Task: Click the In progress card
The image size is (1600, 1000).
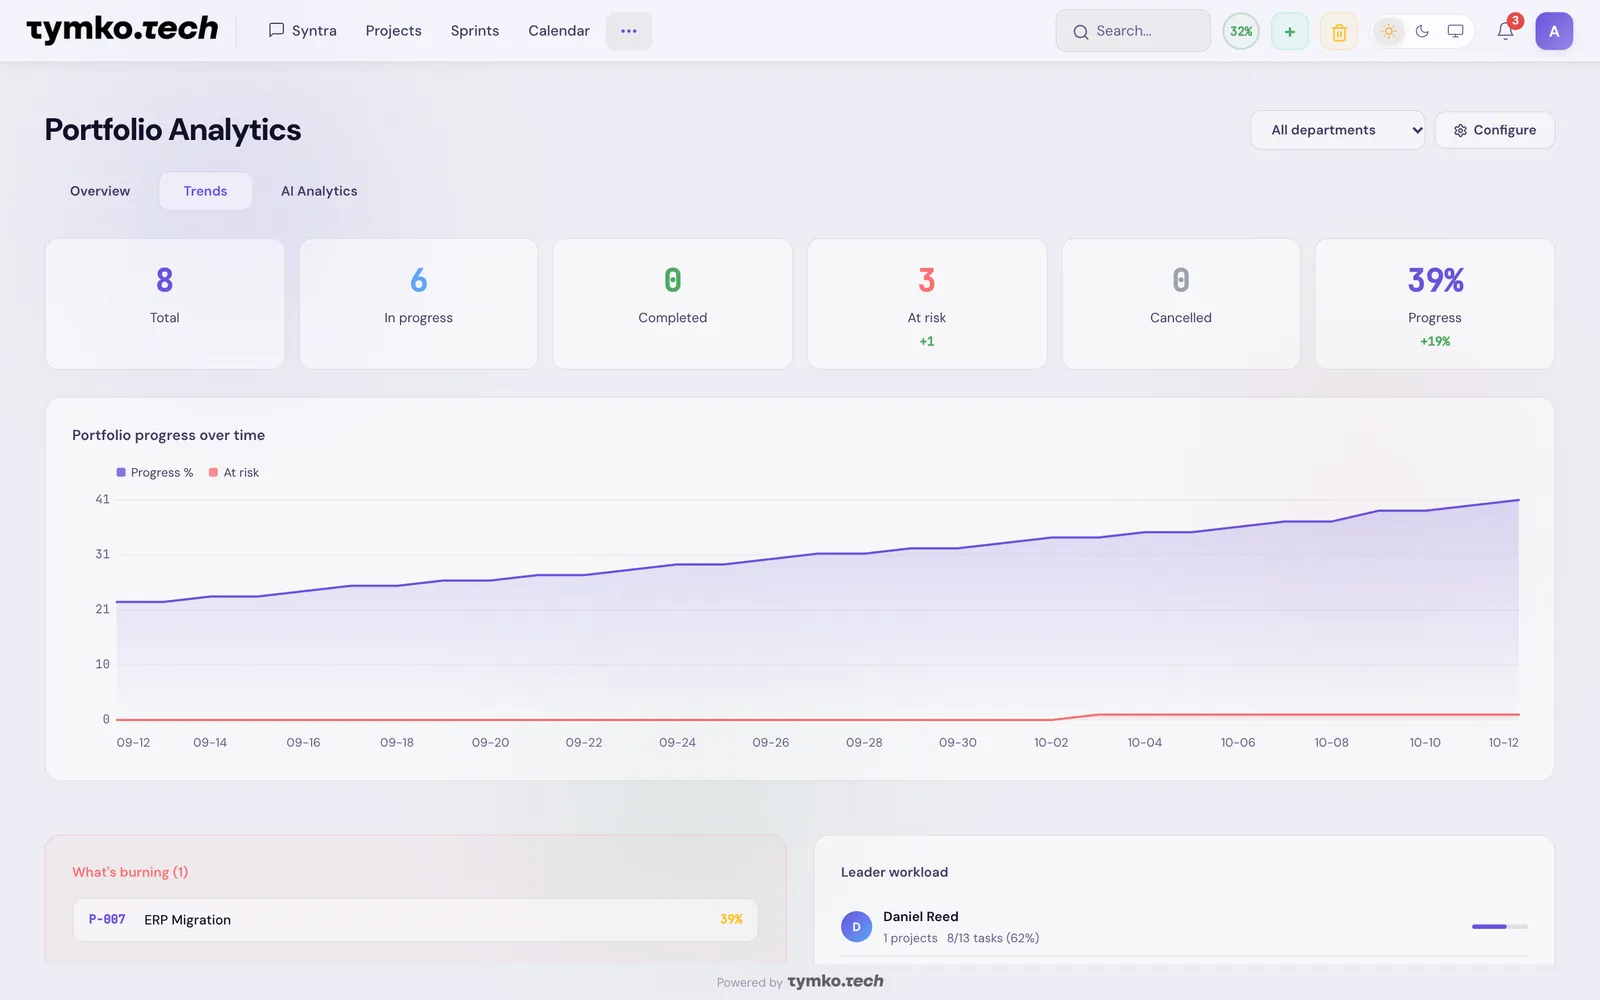Action: coord(419,304)
